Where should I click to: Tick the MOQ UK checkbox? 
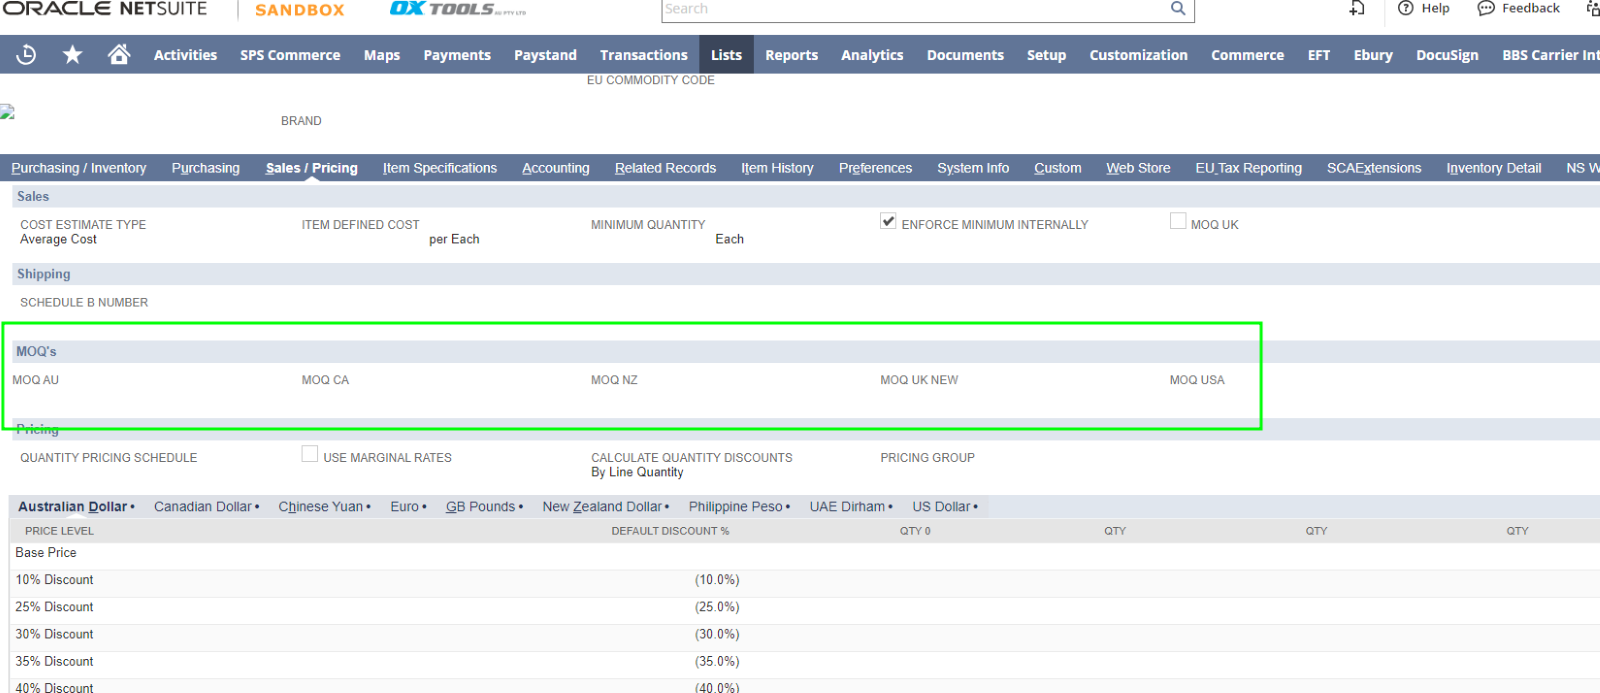tap(1178, 221)
